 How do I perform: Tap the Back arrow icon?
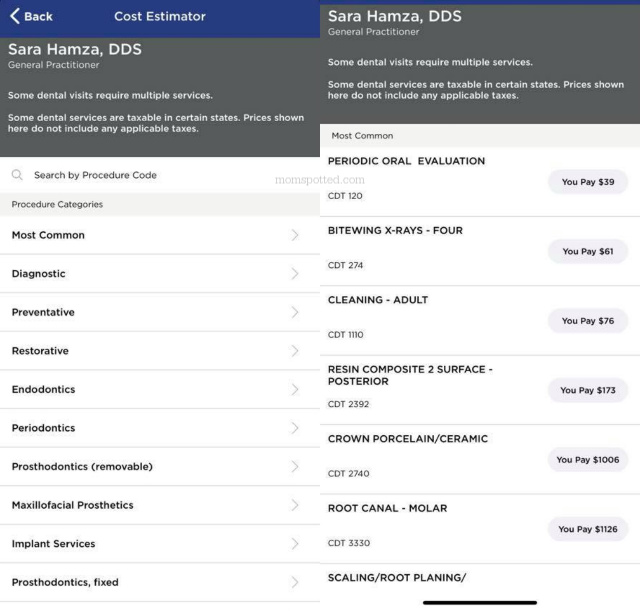coord(15,16)
